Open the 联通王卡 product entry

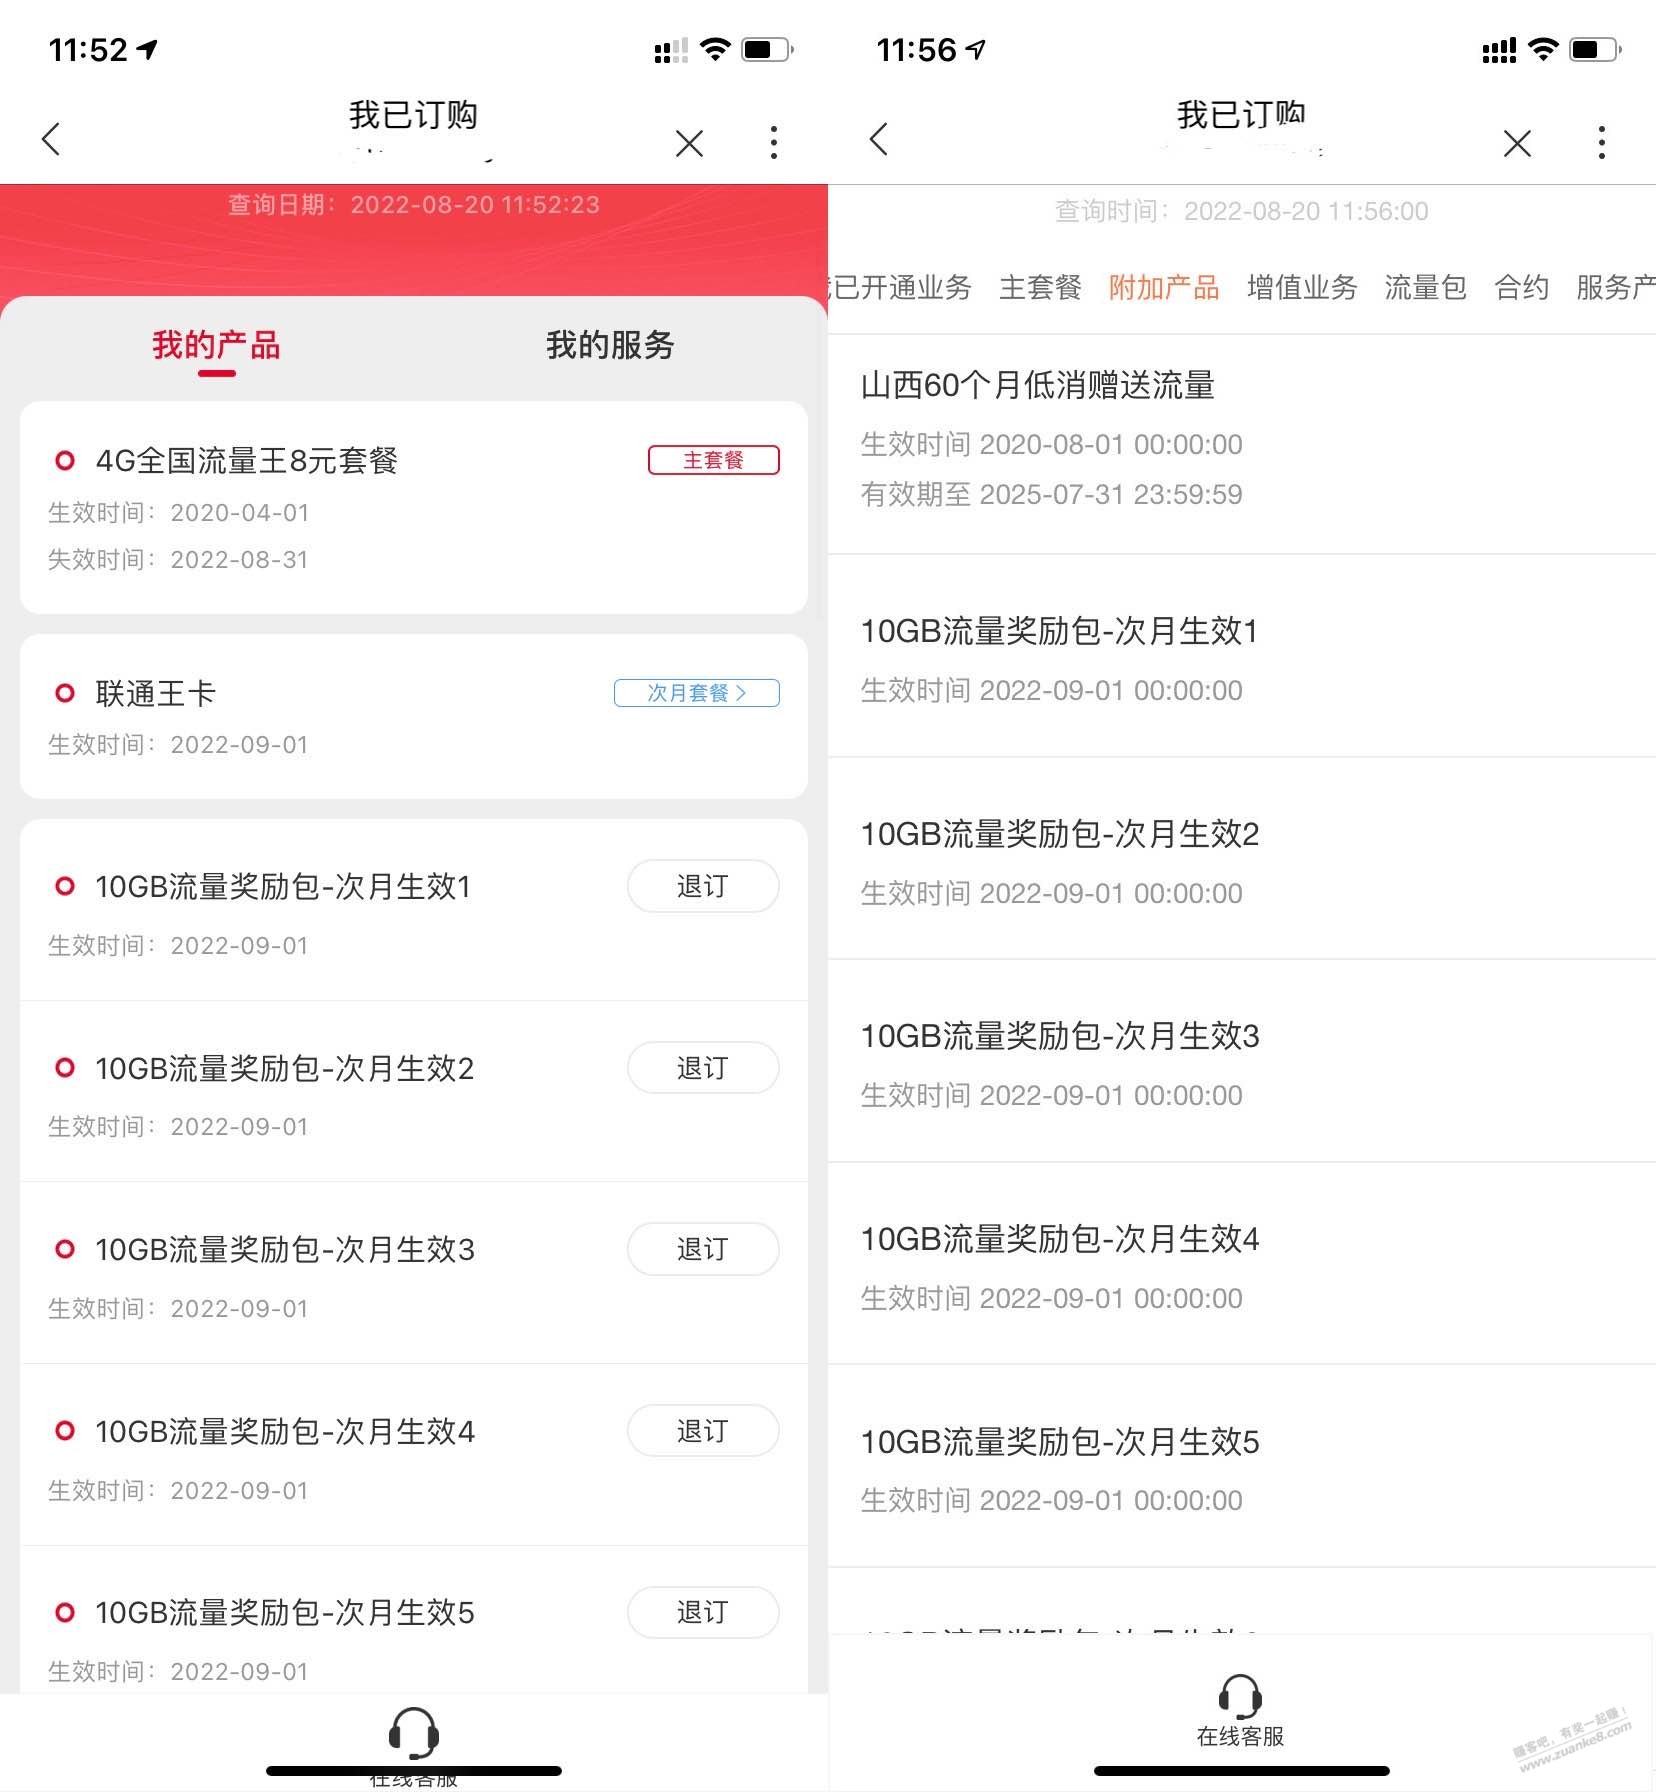click(414, 716)
